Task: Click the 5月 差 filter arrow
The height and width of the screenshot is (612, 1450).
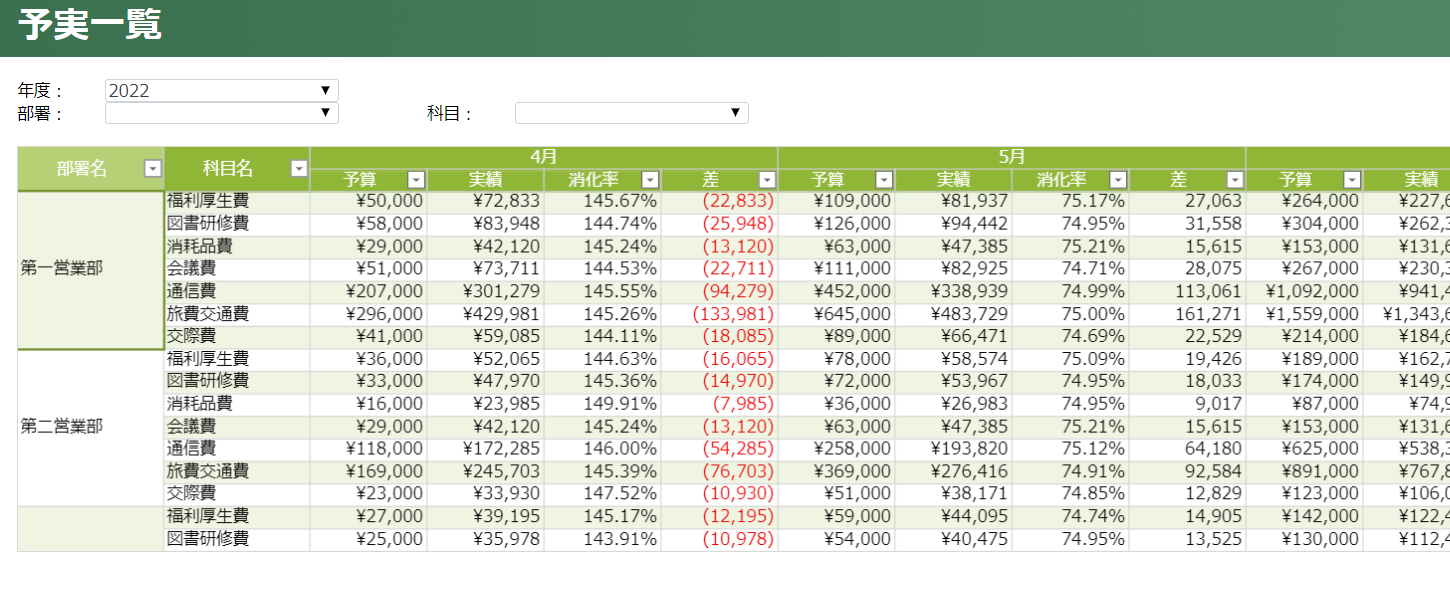Action: point(1235,180)
